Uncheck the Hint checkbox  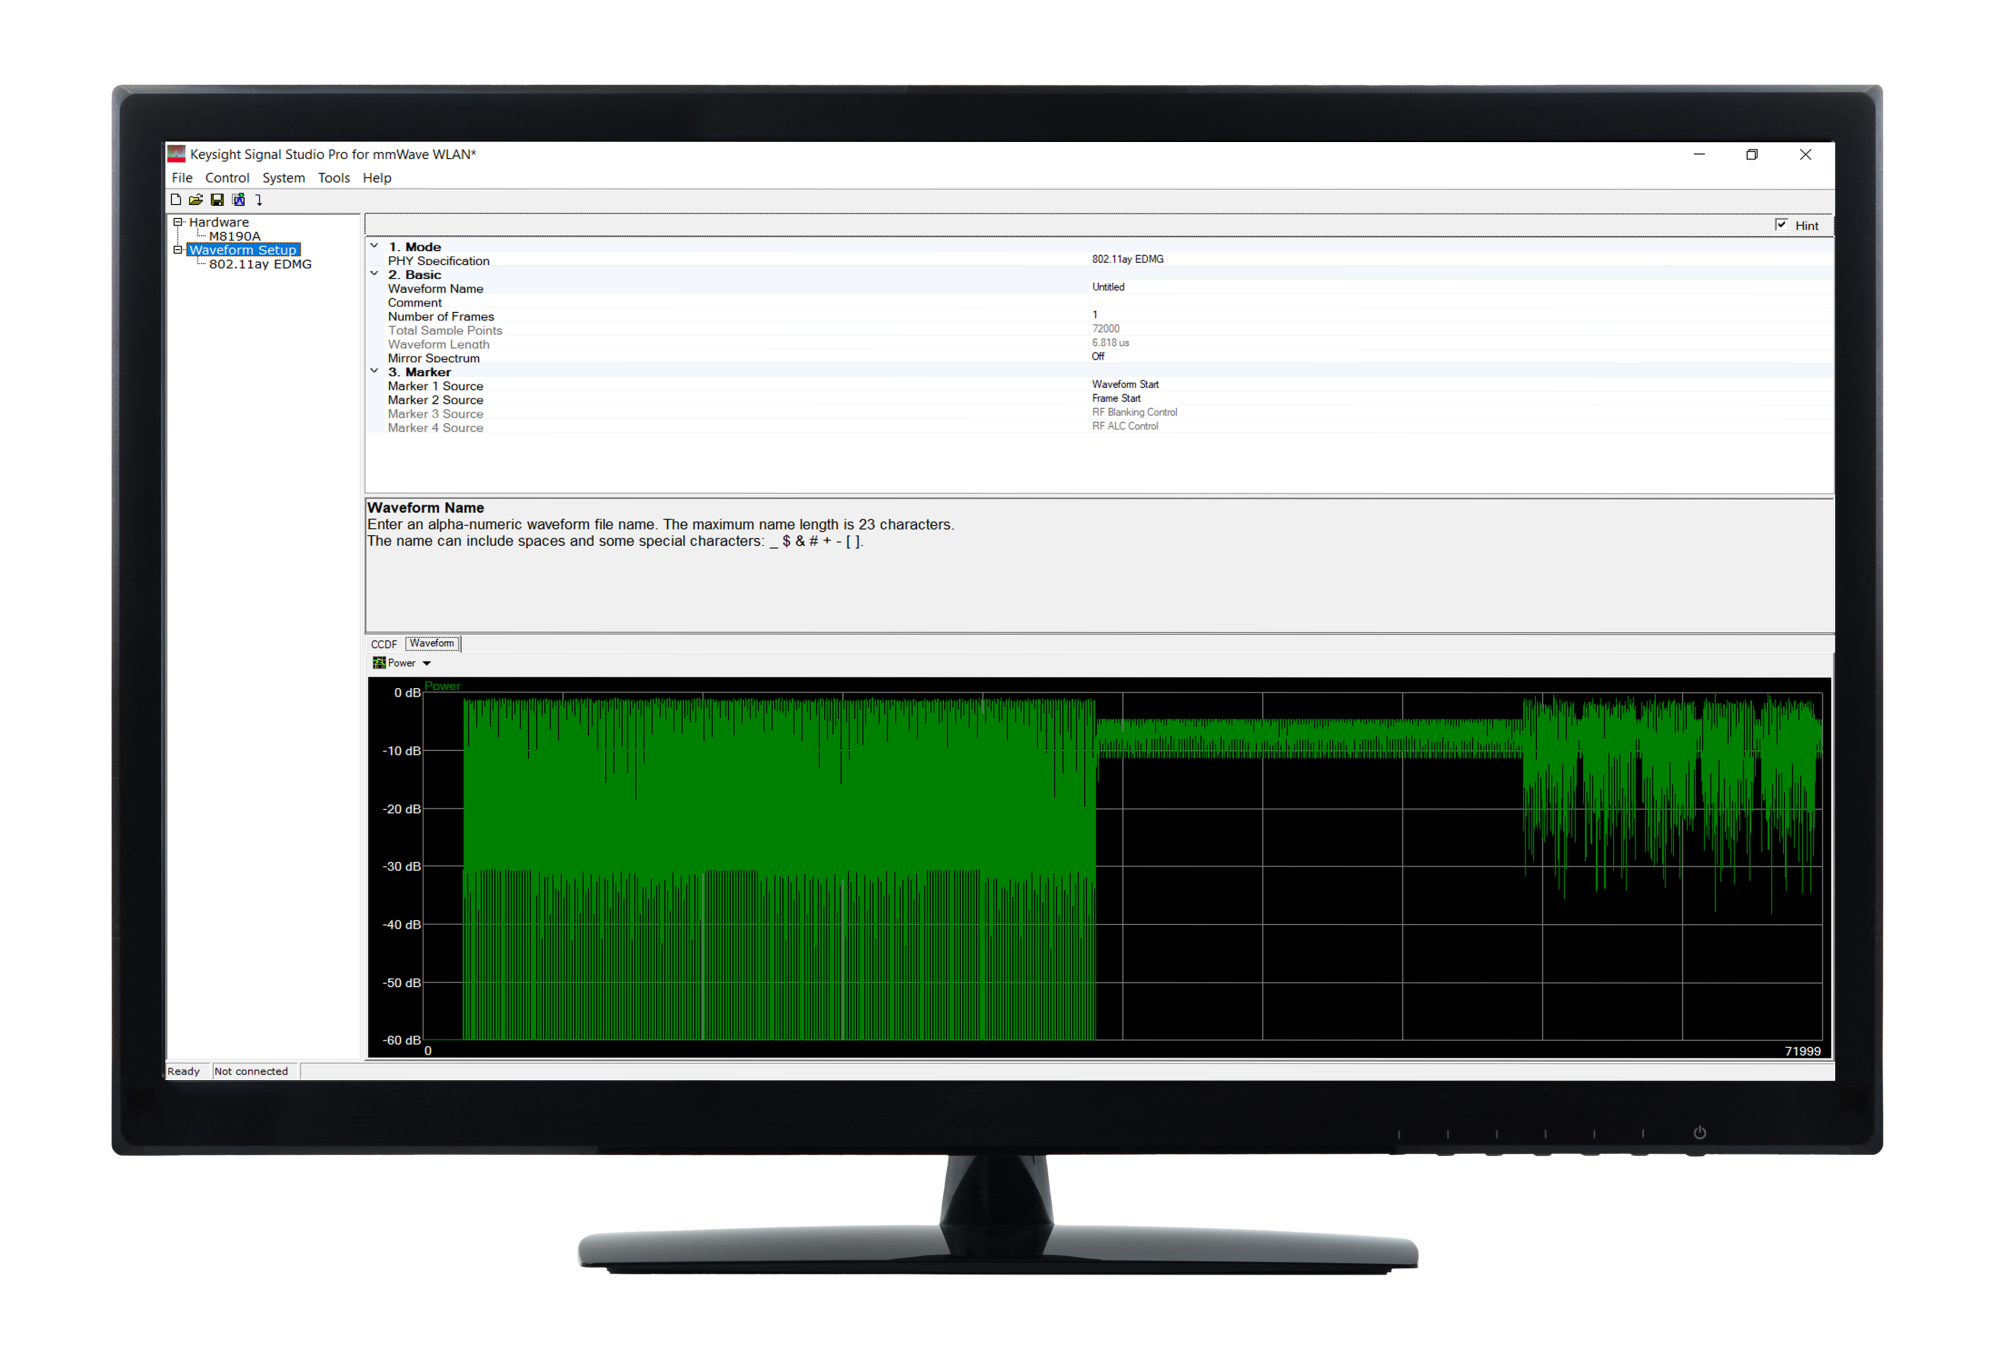point(1781,225)
